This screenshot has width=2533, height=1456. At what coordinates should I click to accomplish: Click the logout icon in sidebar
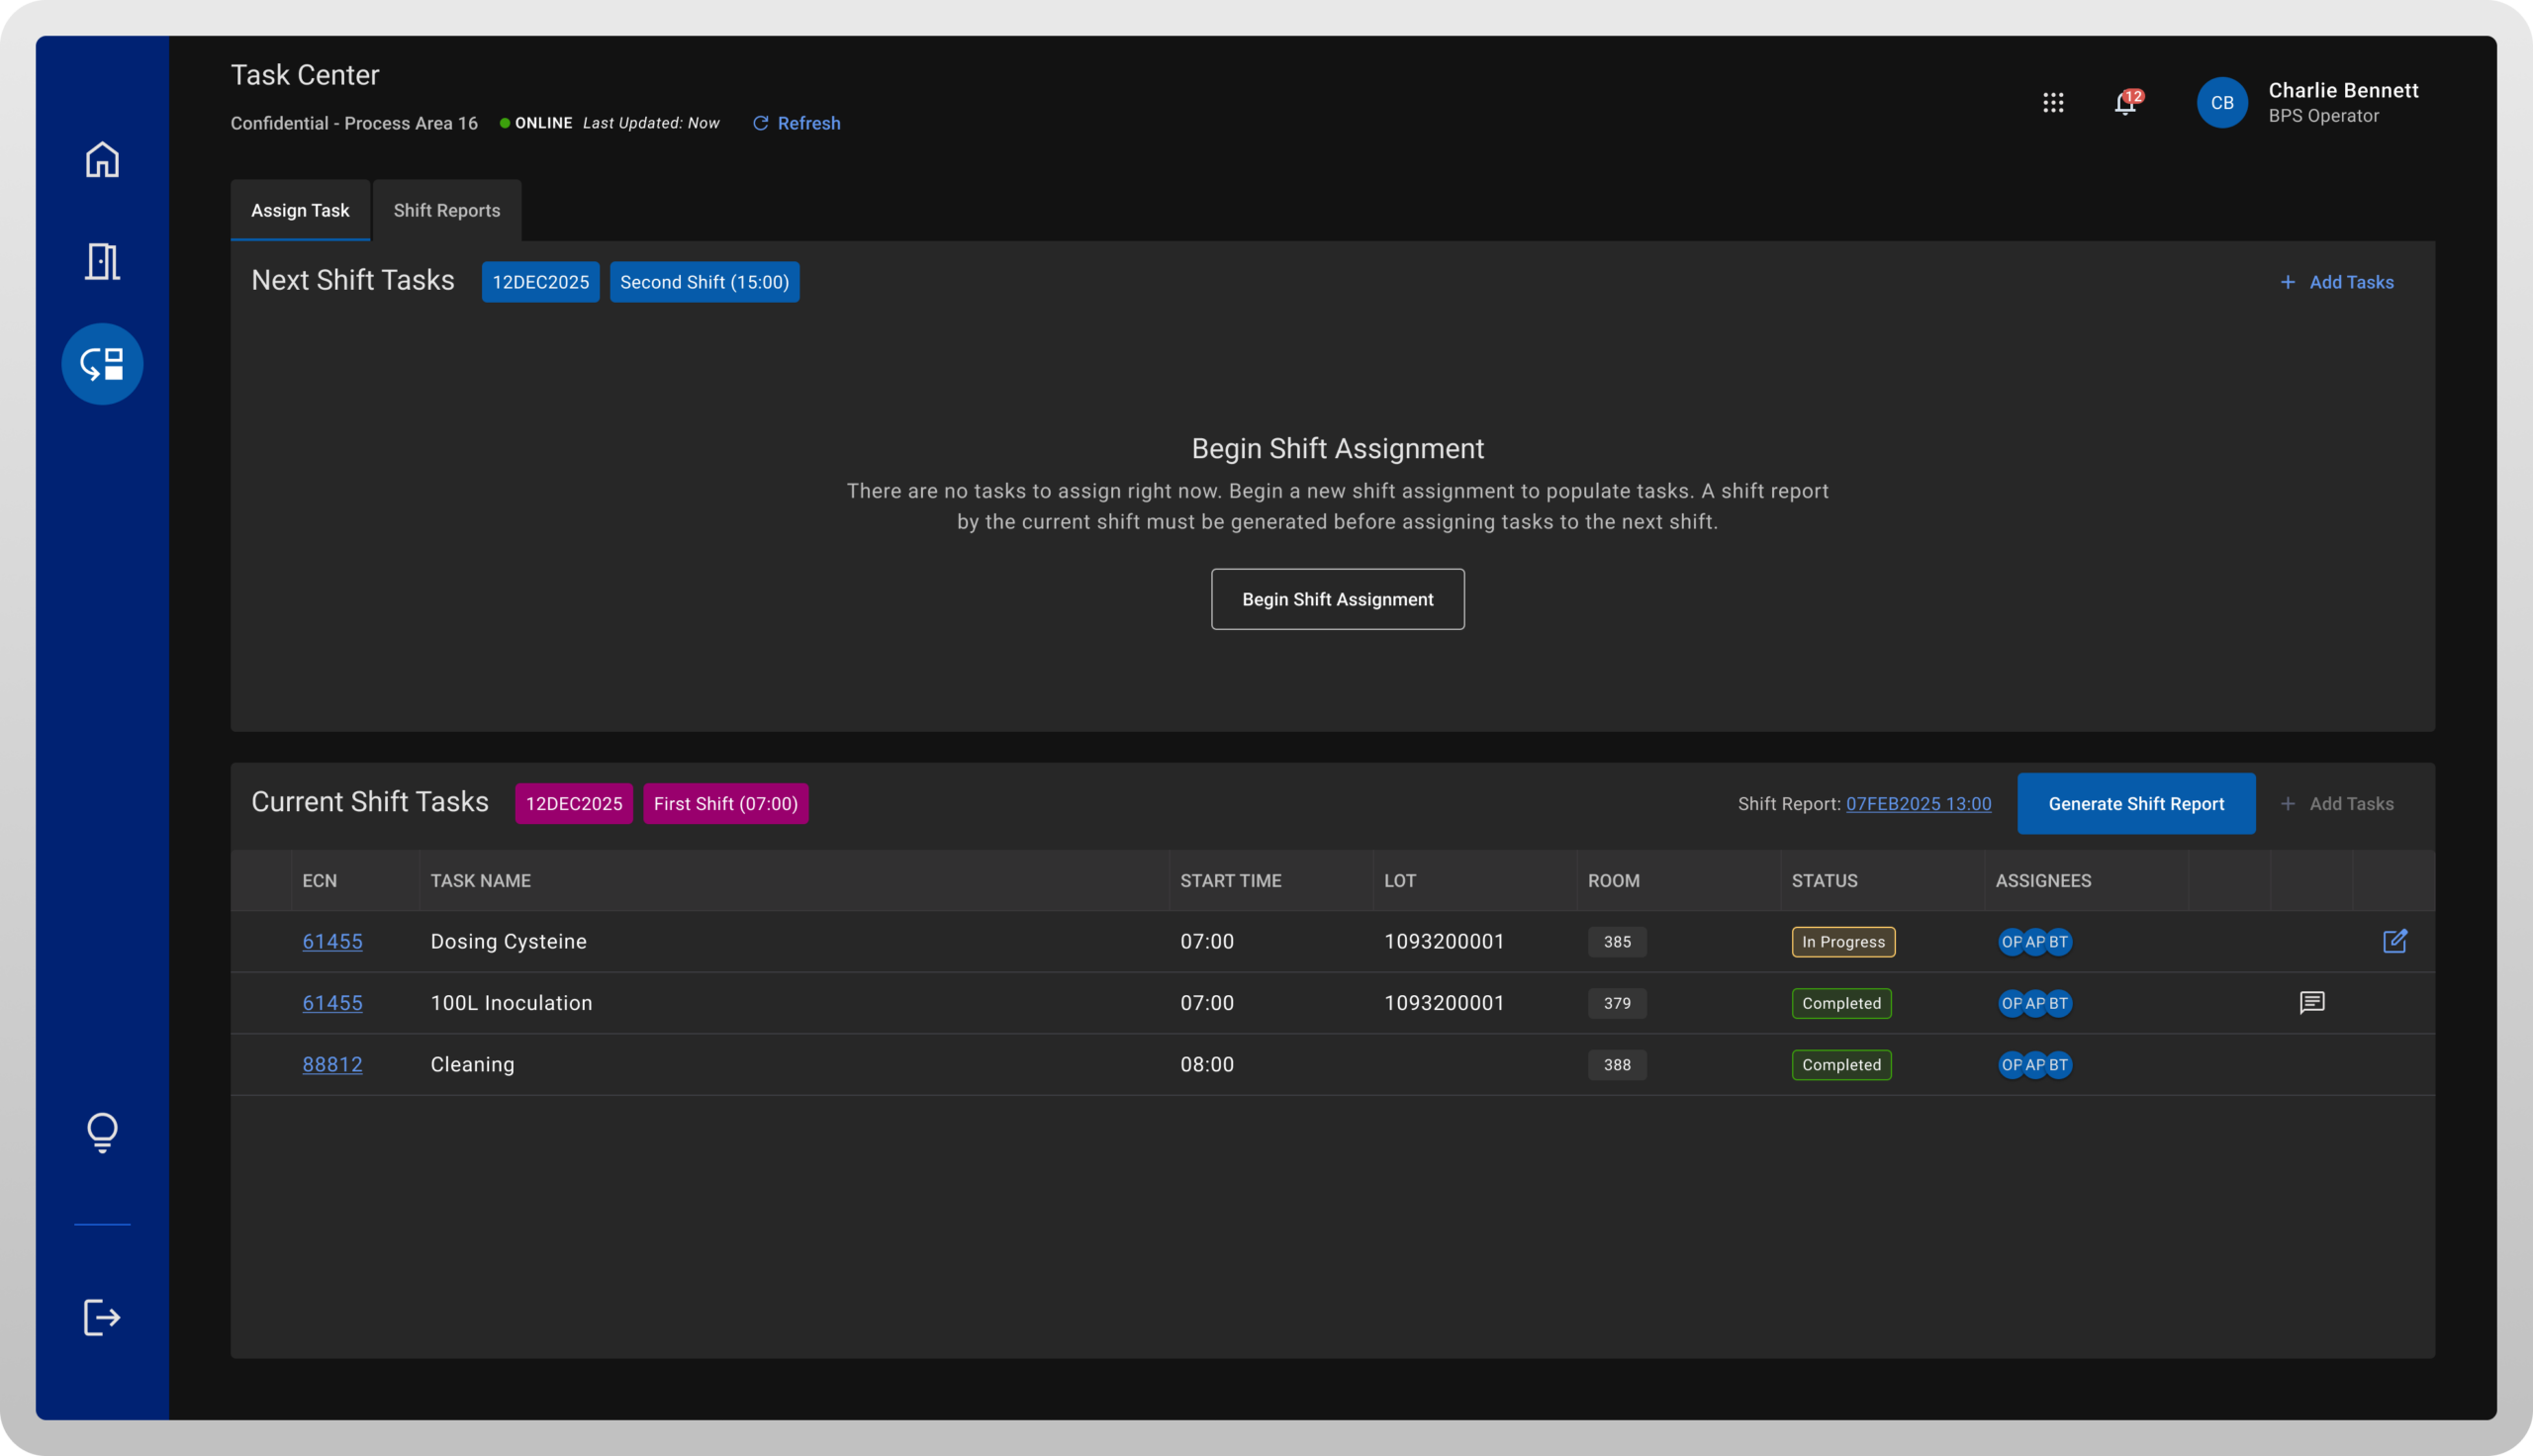click(x=102, y=1317)
